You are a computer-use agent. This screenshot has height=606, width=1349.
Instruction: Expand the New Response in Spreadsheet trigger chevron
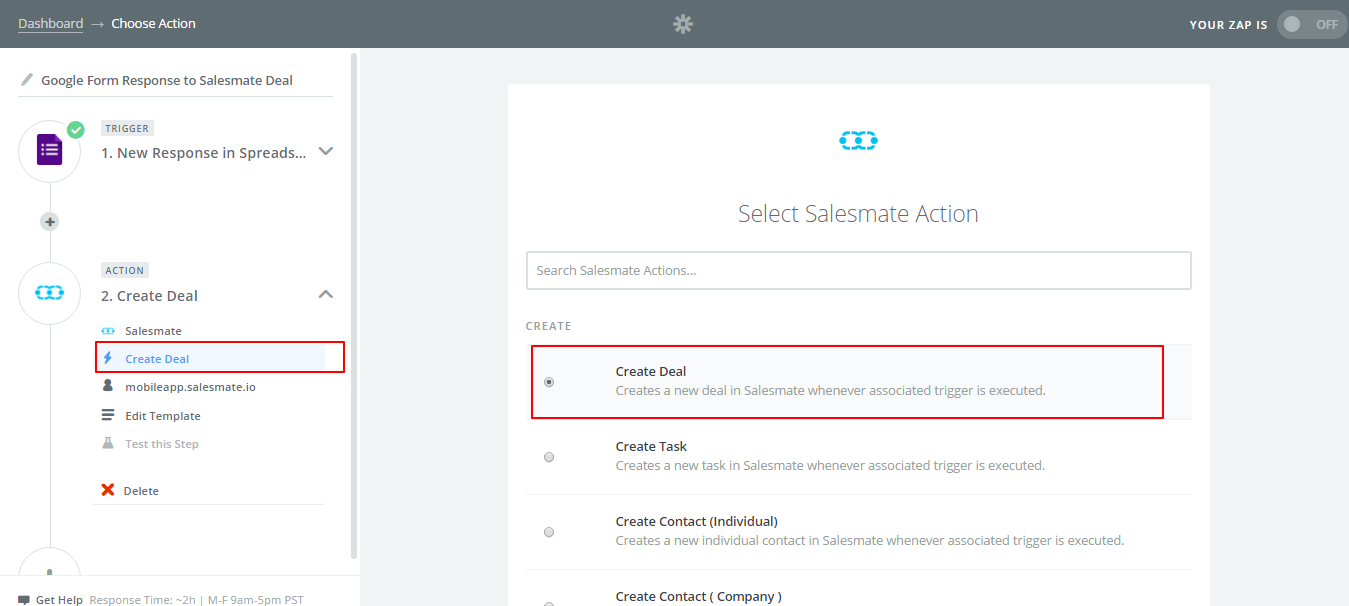(325, 151)
